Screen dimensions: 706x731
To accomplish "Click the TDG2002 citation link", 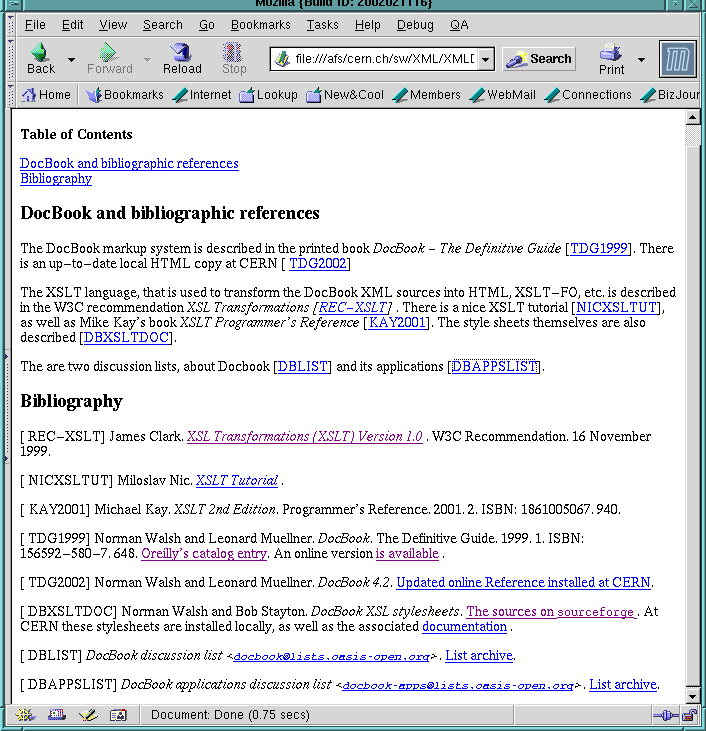I will [318, 264].
